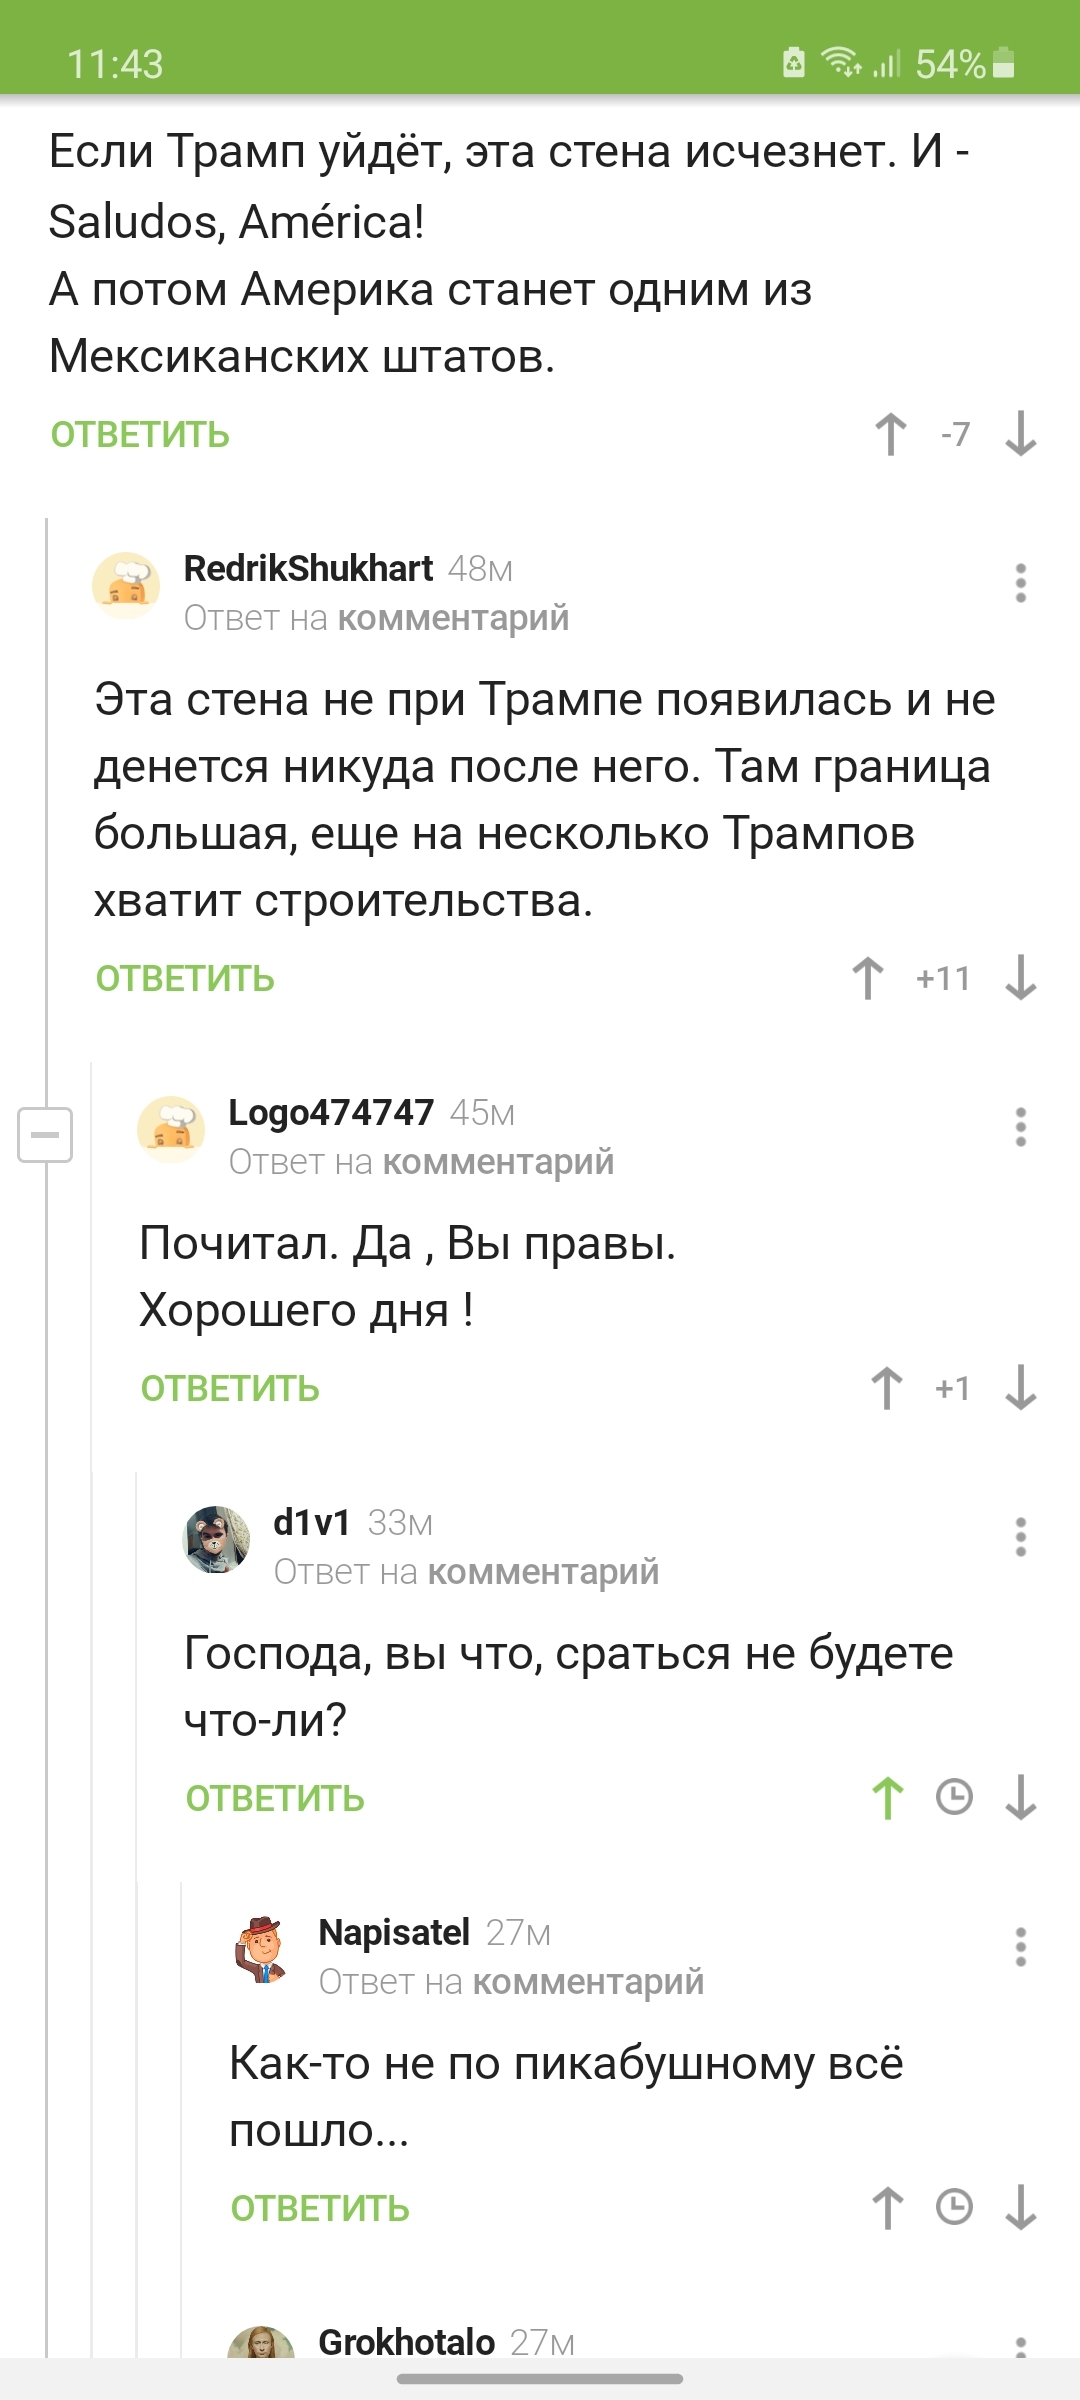Upvote the top comment rated -7
This screenshot has height=2400, width=1080.
coord(891,434)
